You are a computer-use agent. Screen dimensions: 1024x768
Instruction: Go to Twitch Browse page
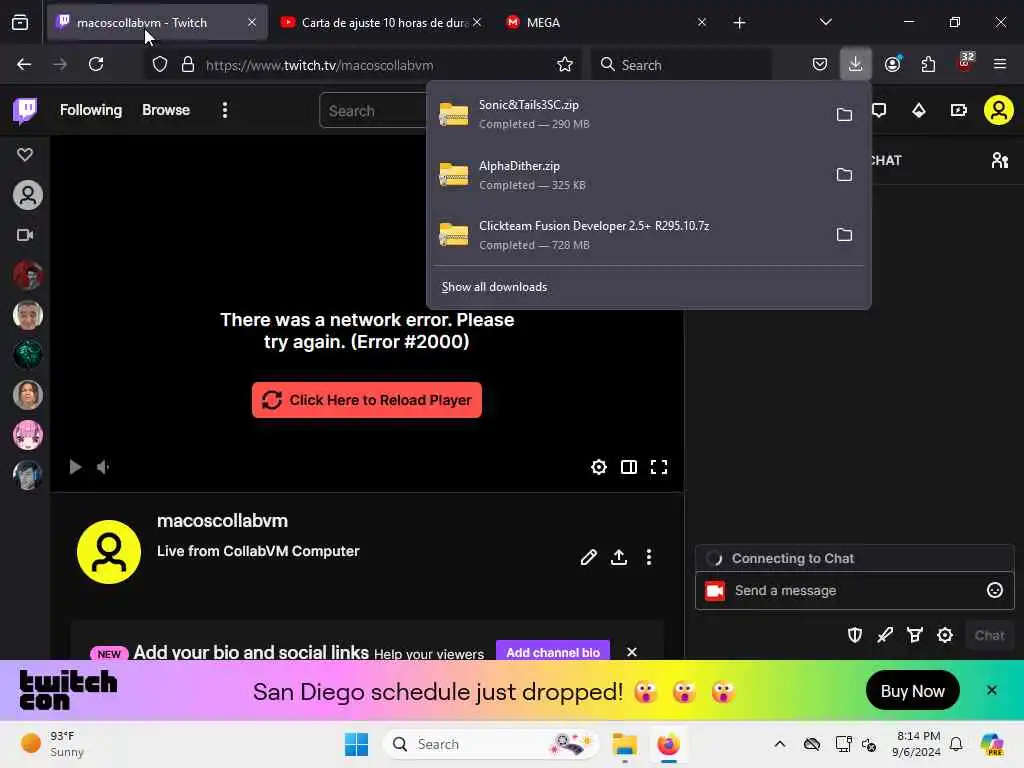[x=166, y=110]
